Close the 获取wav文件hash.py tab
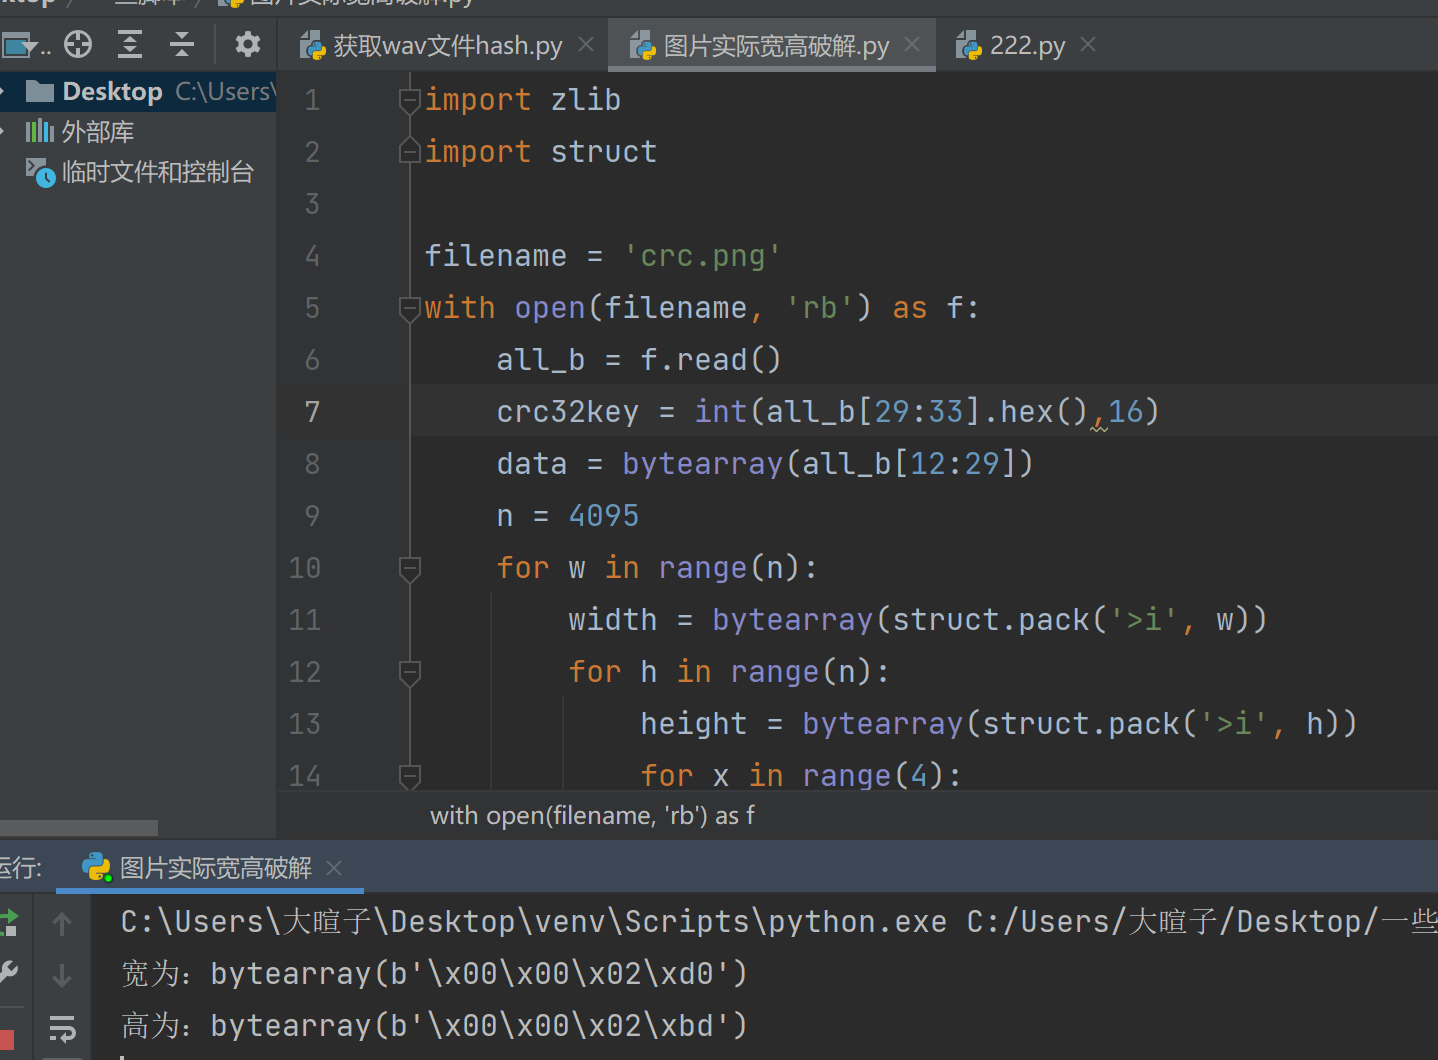The width and height of the screenshot is (1438, 1060). 586,45
